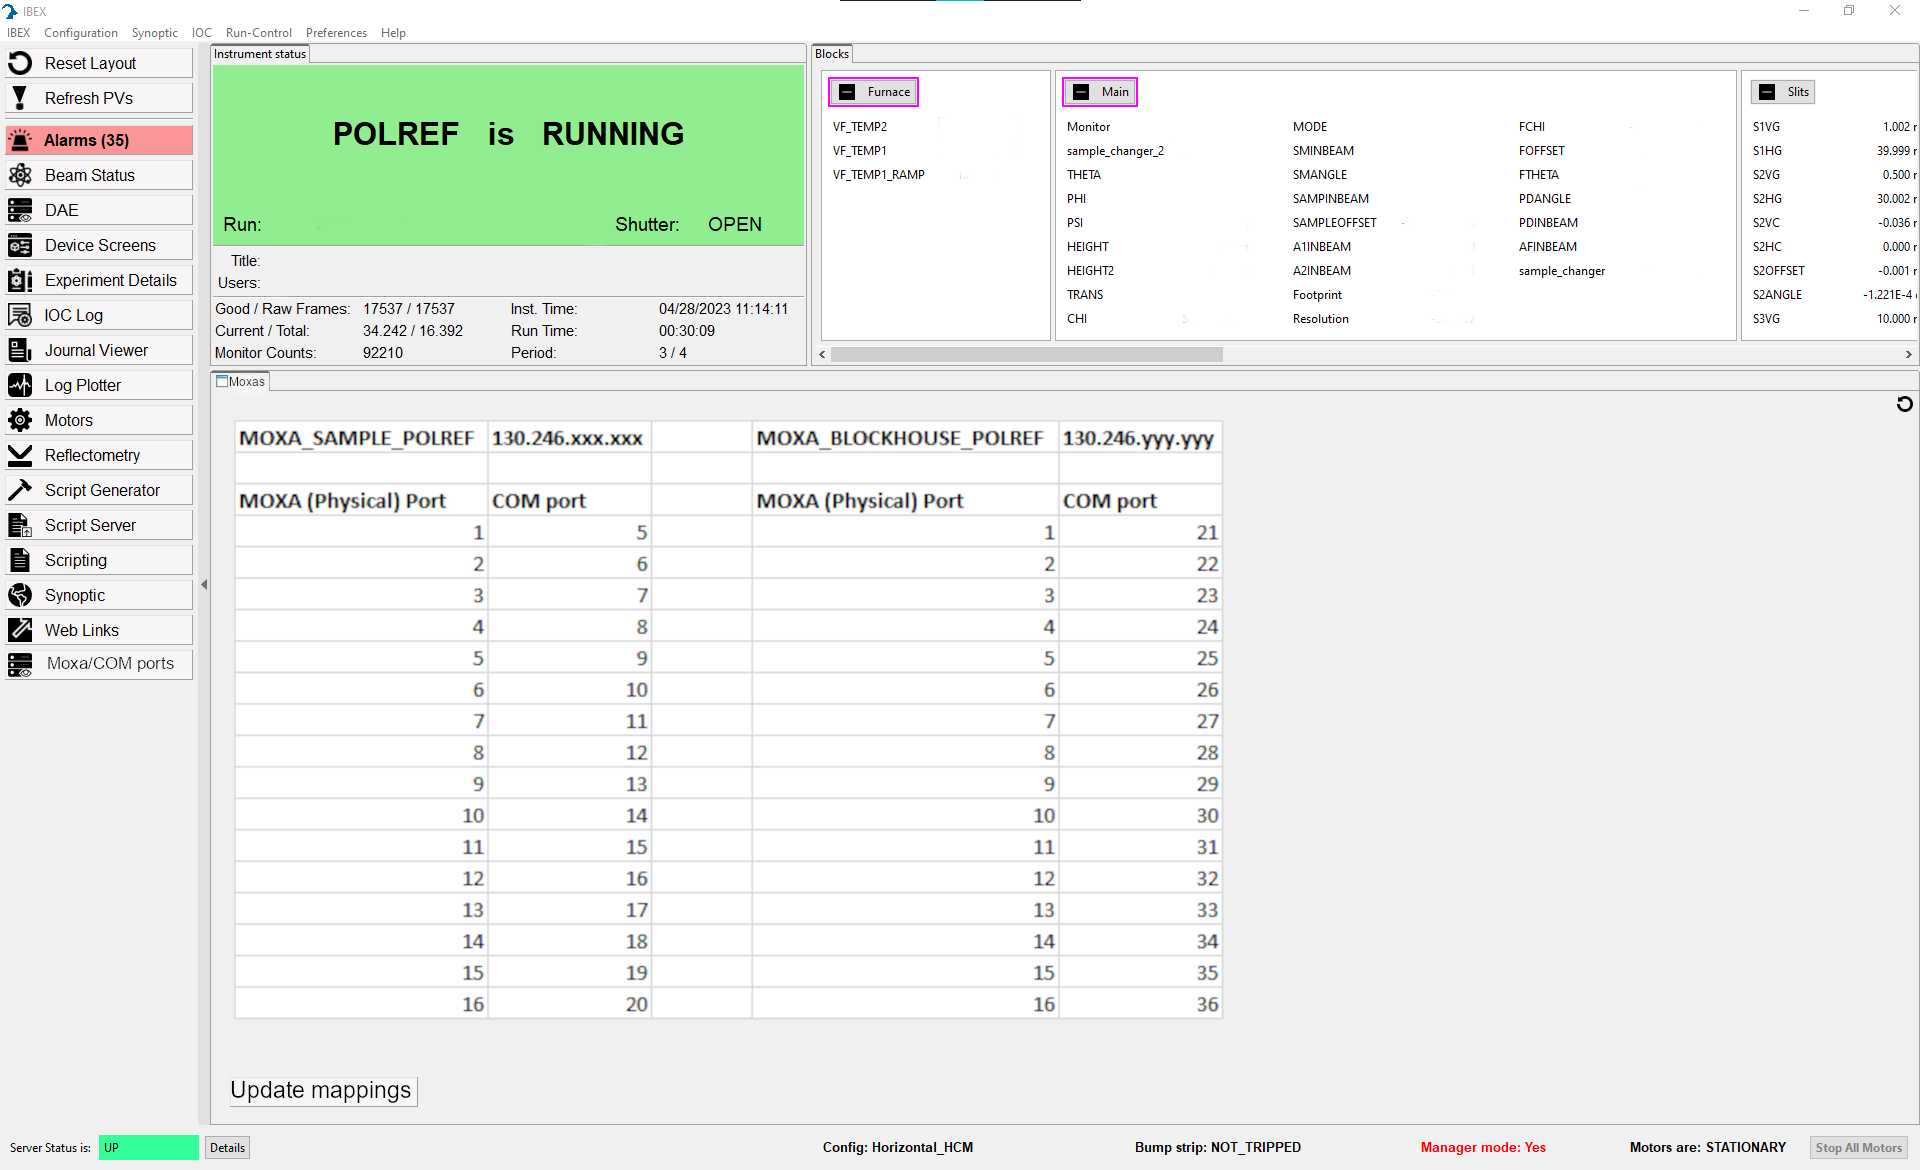Open the Reflectometry perspective

coord(98,454)
